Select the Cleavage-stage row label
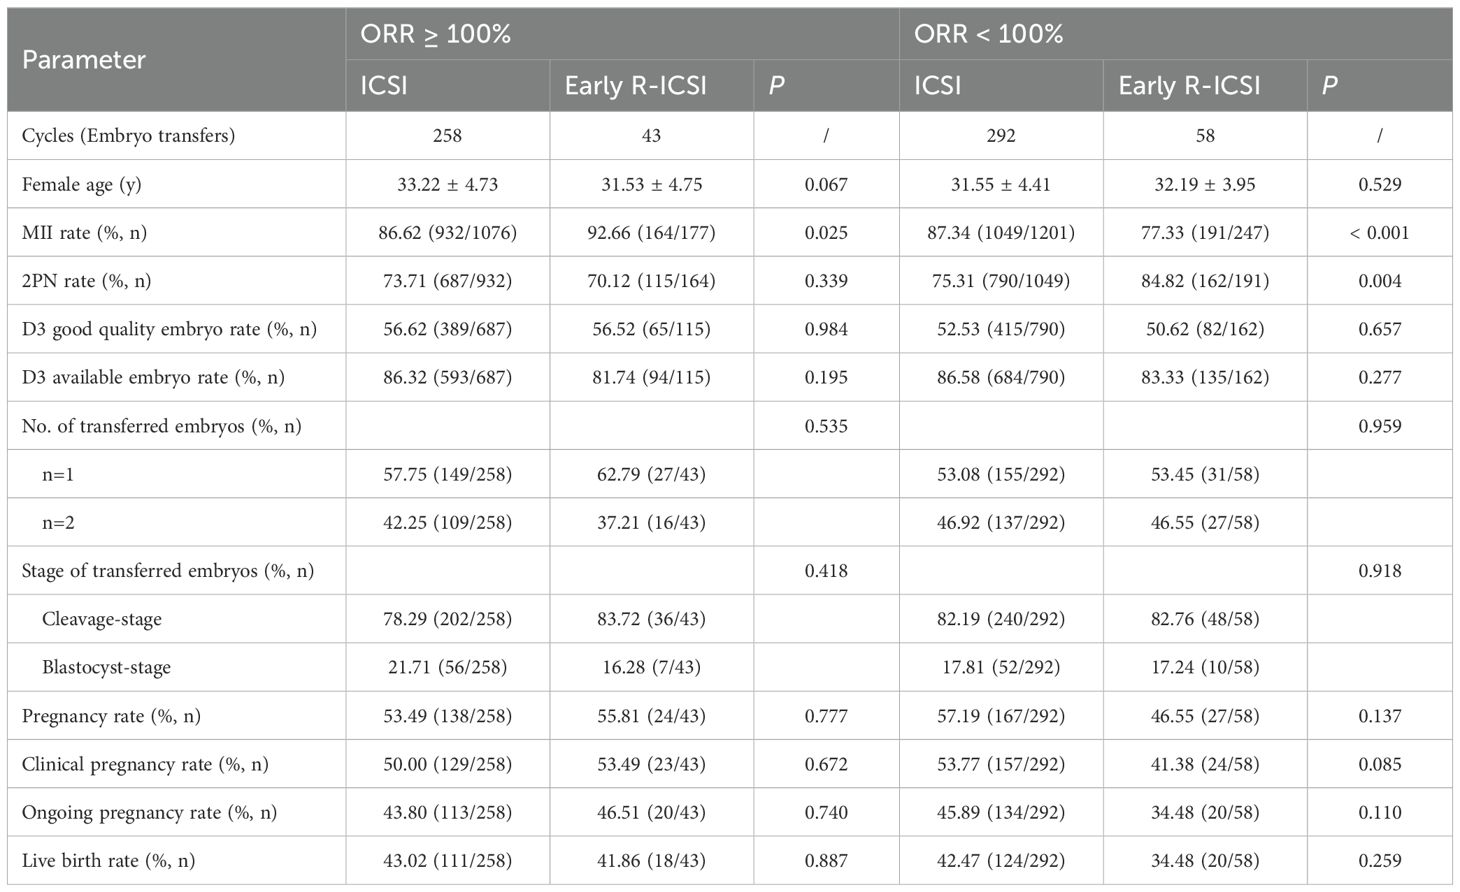Viewport: 1460px width, 892px height. pos(101,619)
